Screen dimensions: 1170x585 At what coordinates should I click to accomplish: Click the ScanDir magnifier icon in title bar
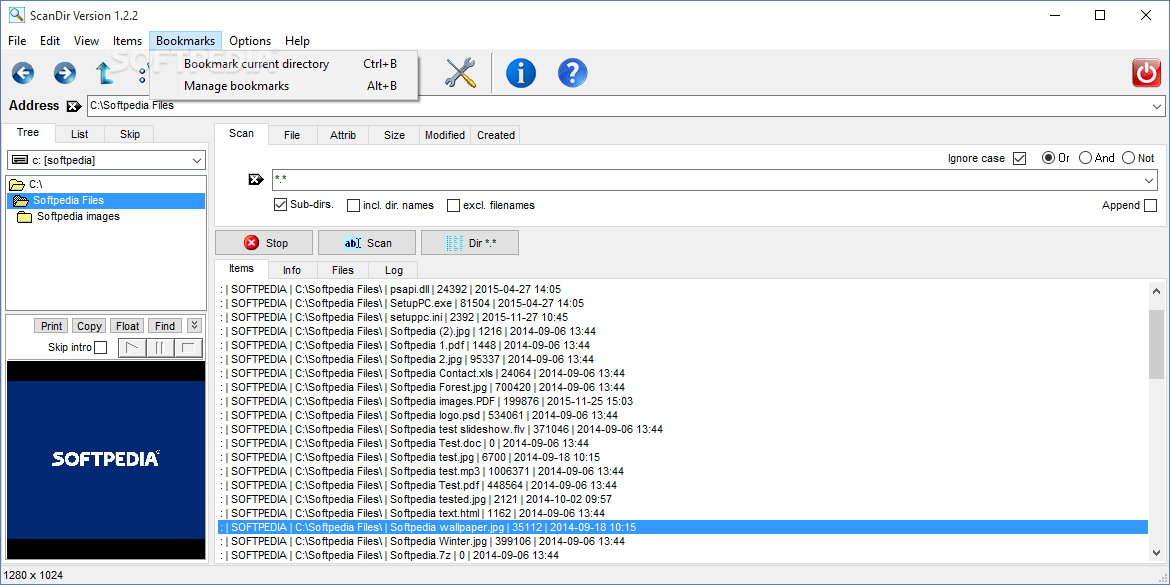[x=15, y=15]
